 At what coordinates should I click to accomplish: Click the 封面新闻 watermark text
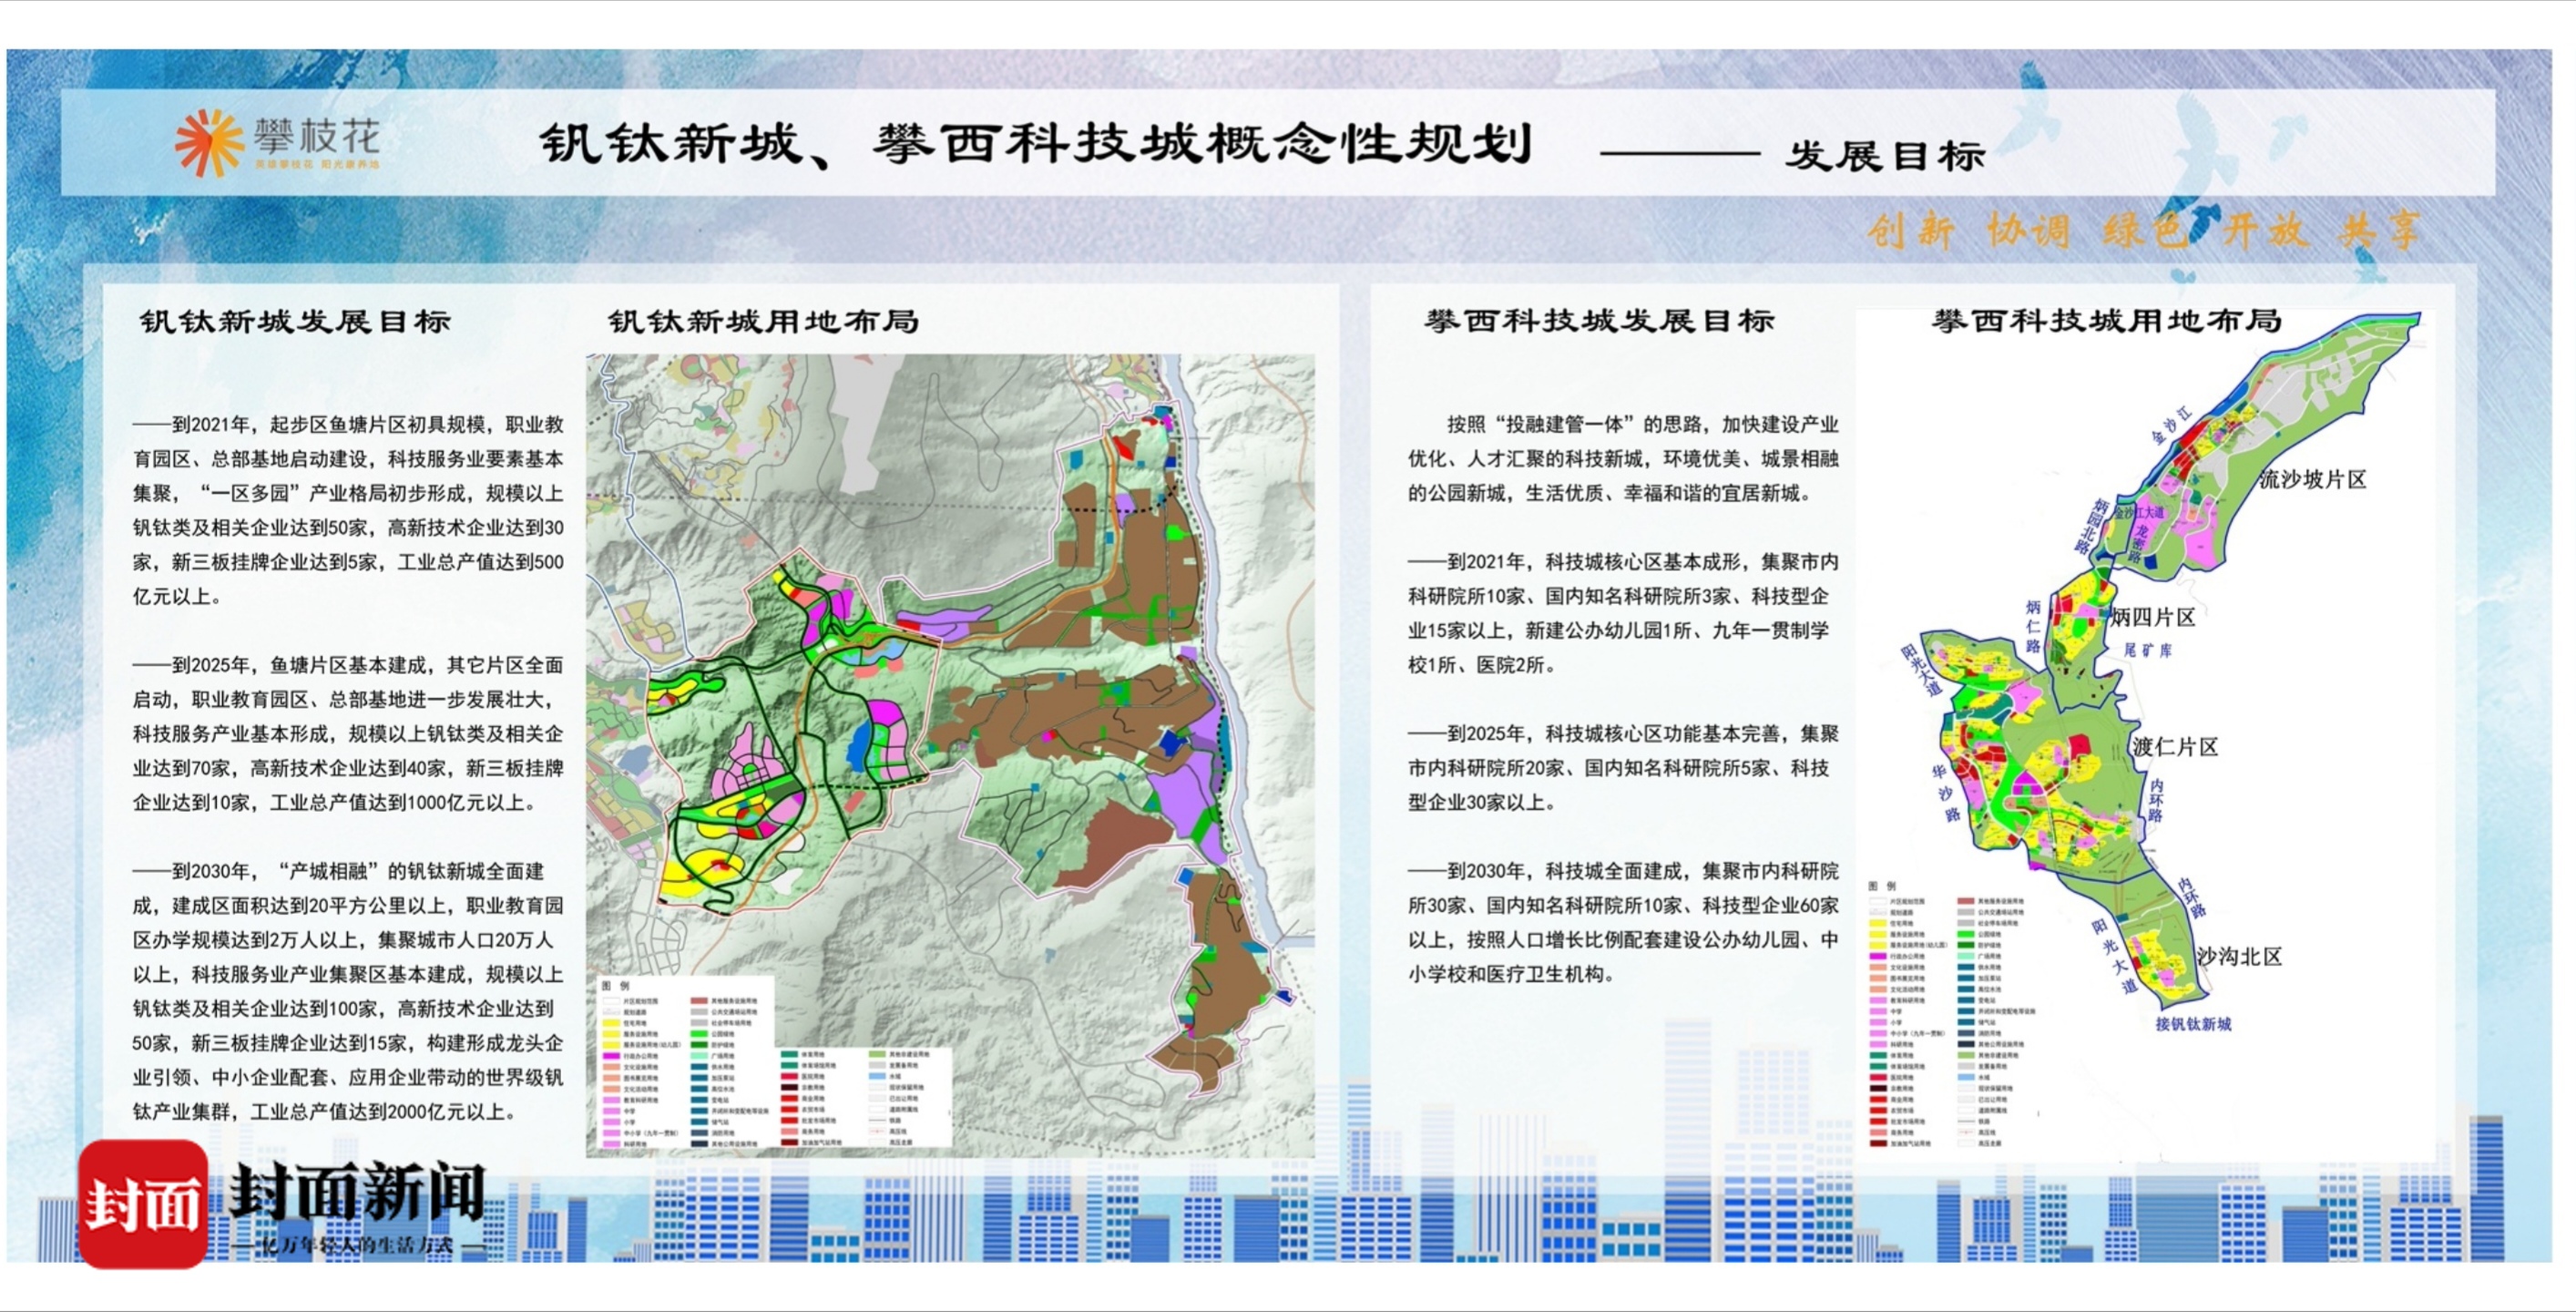[357, 1192]
